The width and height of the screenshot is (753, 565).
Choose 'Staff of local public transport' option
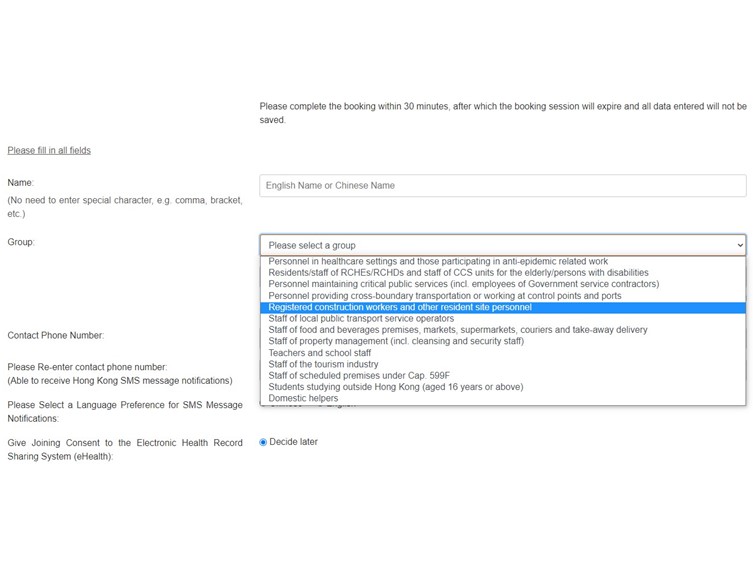(503, 318)
